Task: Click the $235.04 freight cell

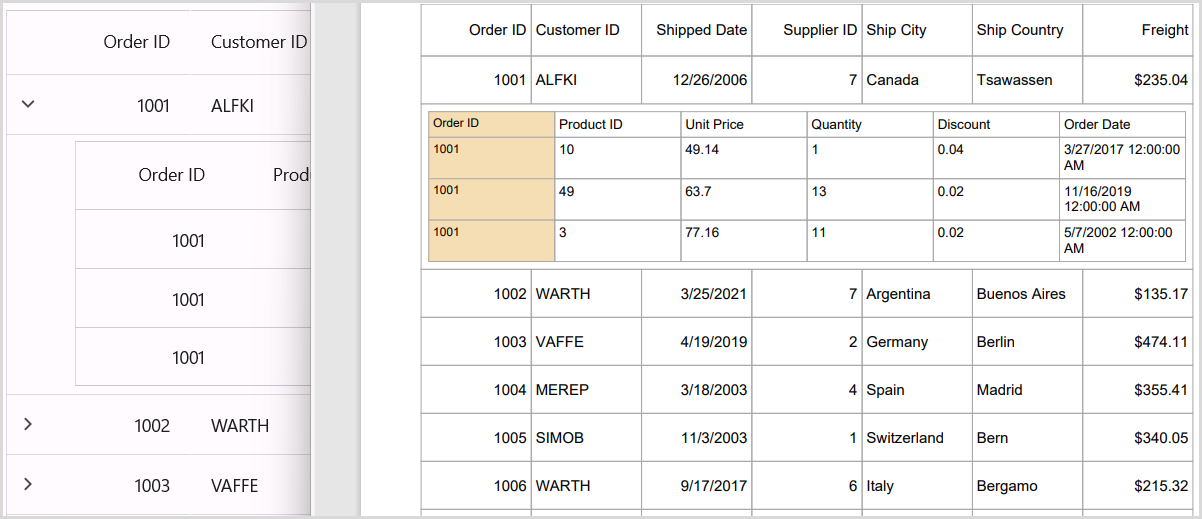Action: coord(1161,80)
